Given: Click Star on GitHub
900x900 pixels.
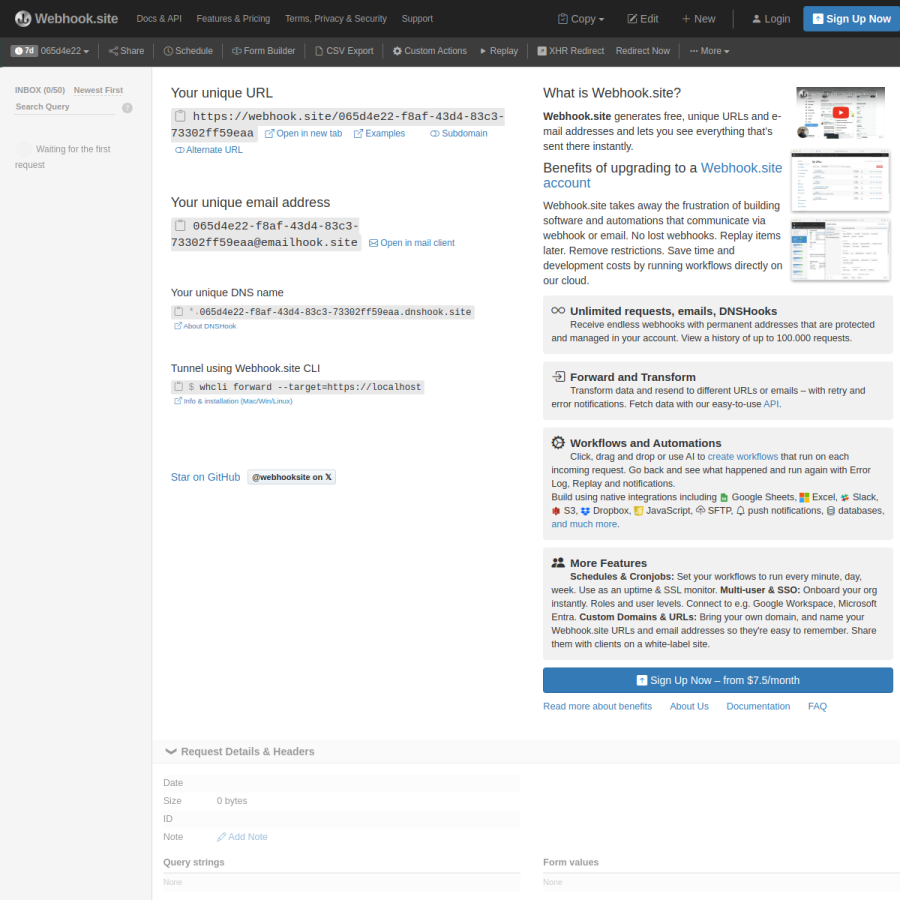Looking at the screenshot, I should point(205,477).
